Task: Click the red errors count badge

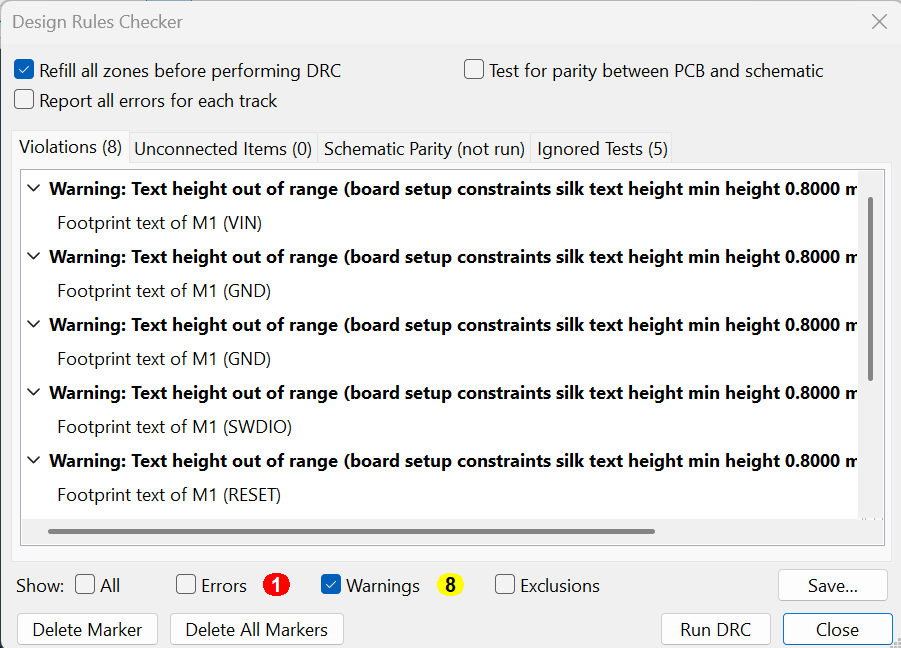Action: tap(276, 585)
